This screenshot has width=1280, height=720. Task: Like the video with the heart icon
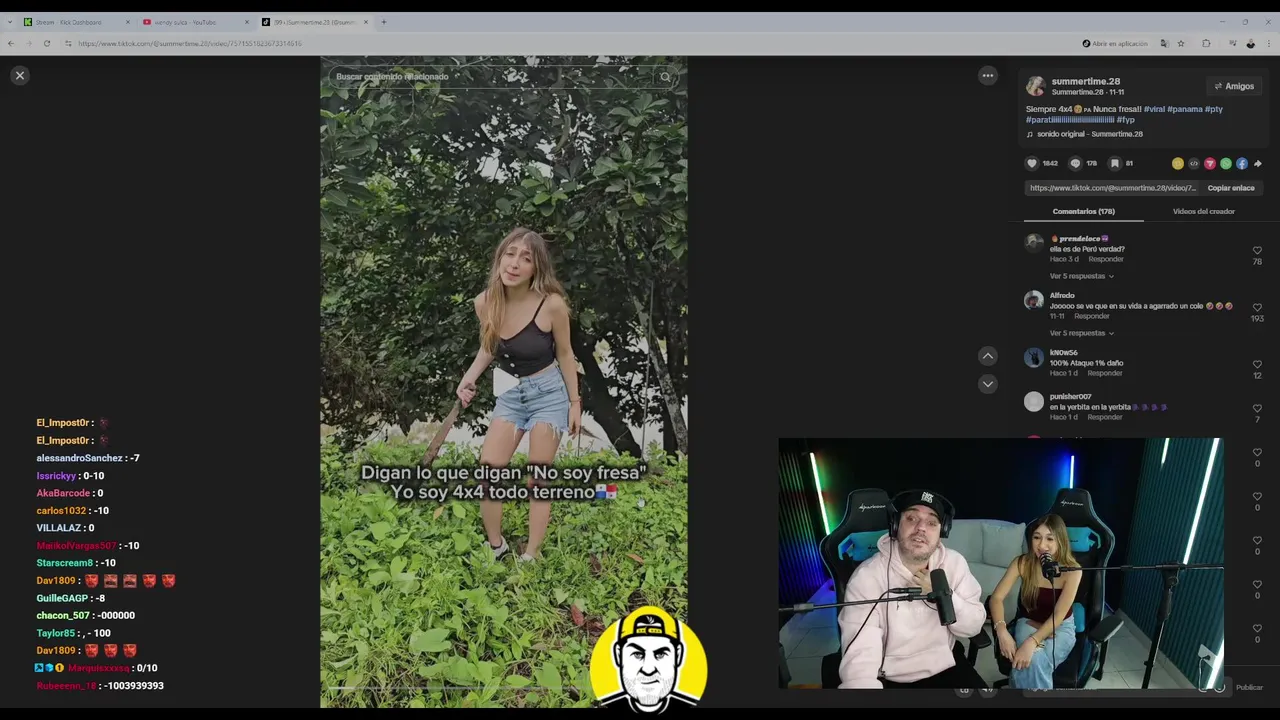tap(1032, 163)
